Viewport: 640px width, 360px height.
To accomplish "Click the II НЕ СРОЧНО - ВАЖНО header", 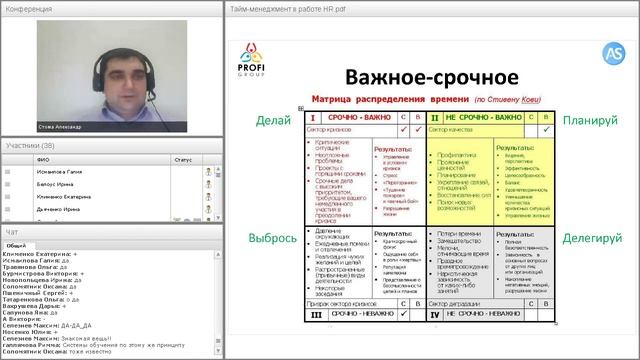I will click(x=476, y=118).
